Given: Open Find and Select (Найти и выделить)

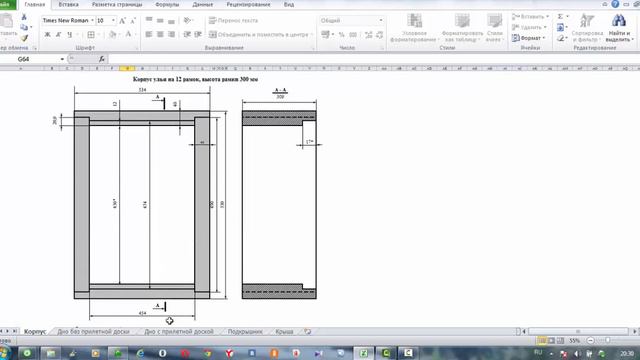Looking at the screenshot, I should pyautogui.click(x=619, y=27).
